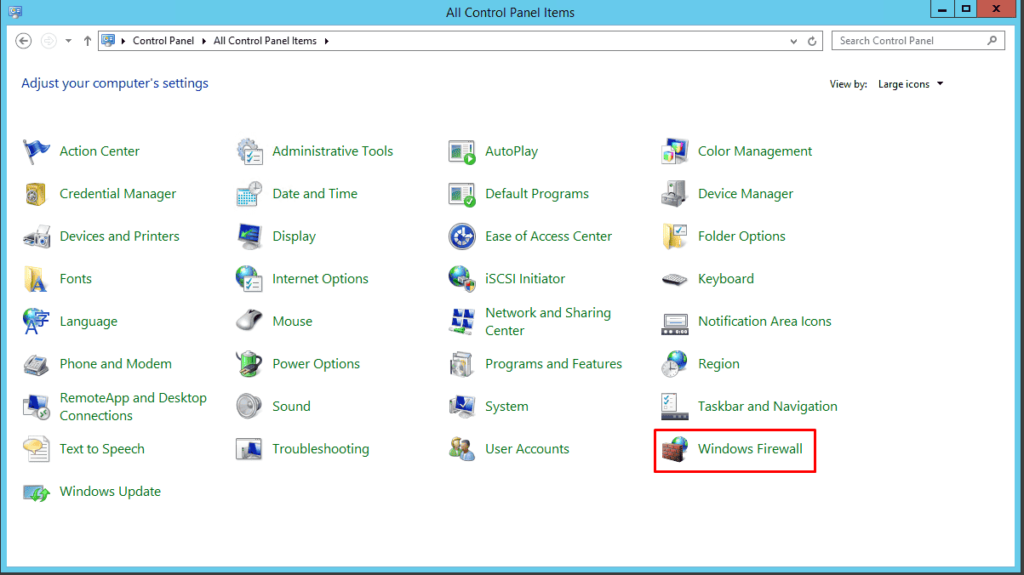Click the All Control Panel Items breadcrumb
This screenshot has height=575, width=1024.
[264, 41]
